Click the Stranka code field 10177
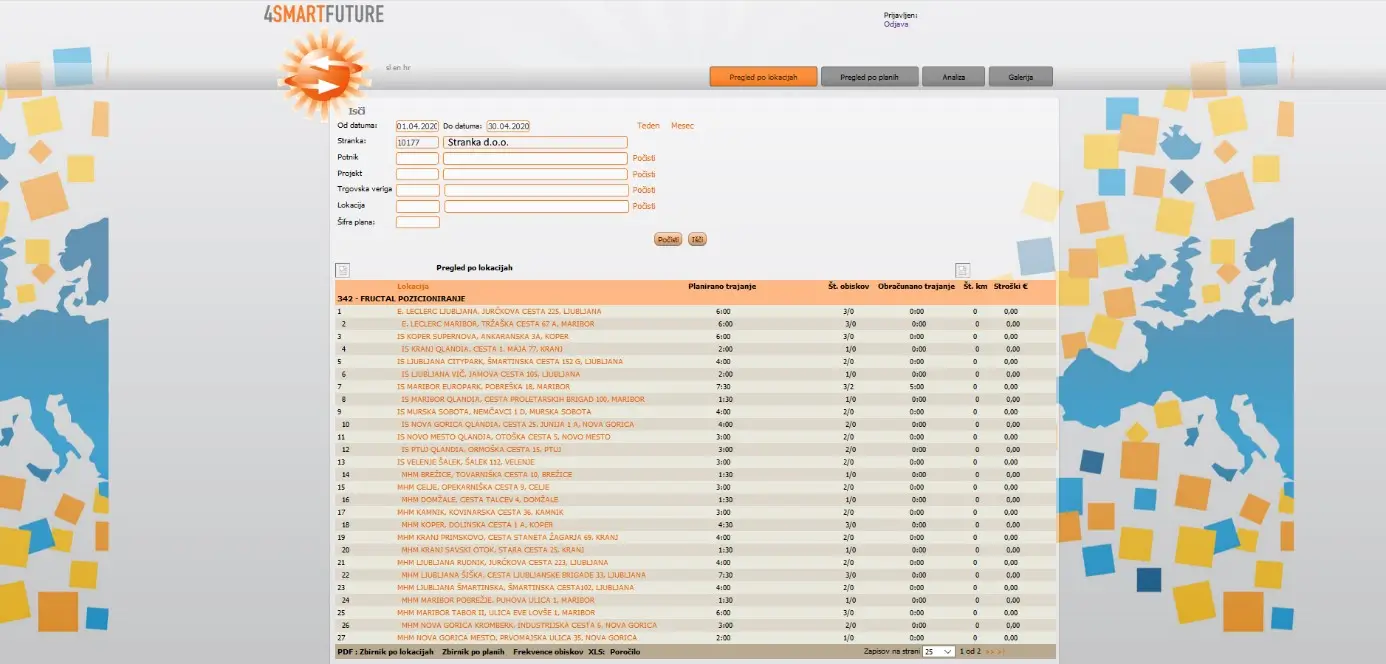The width and height of the screenshot is (1386, 664). 417,142
